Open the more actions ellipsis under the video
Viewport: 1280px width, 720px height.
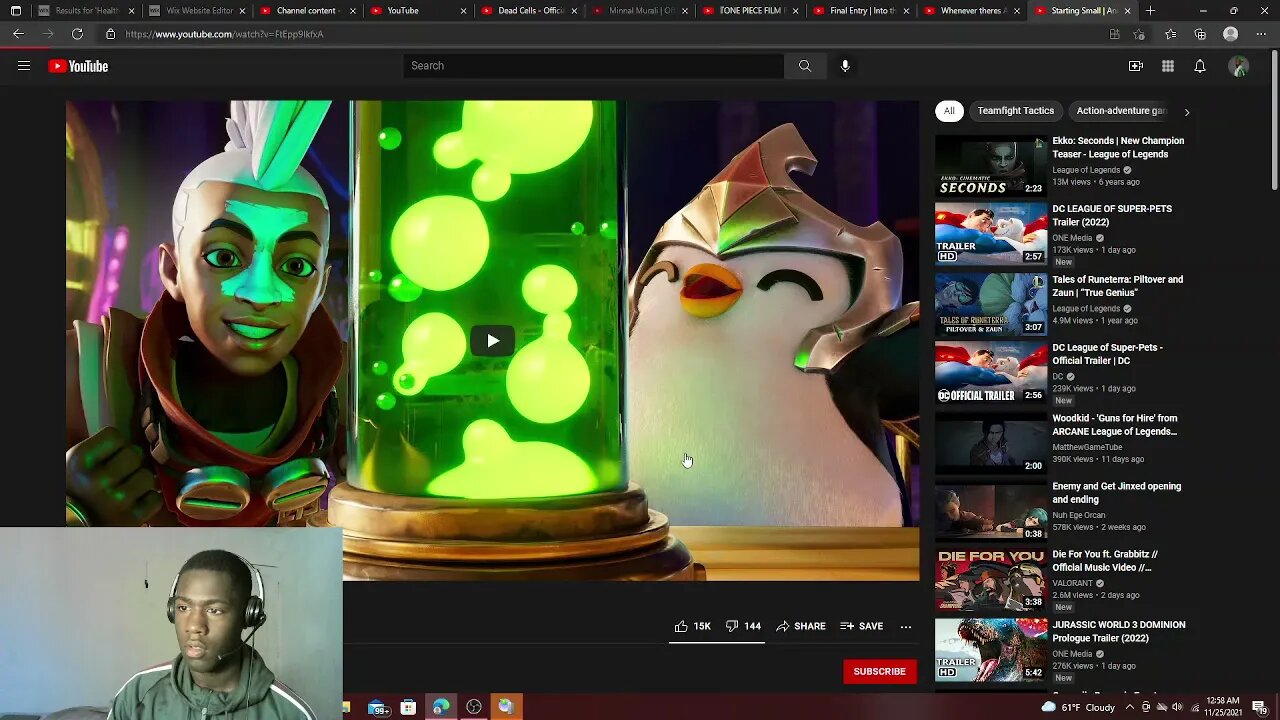point(906,627)
